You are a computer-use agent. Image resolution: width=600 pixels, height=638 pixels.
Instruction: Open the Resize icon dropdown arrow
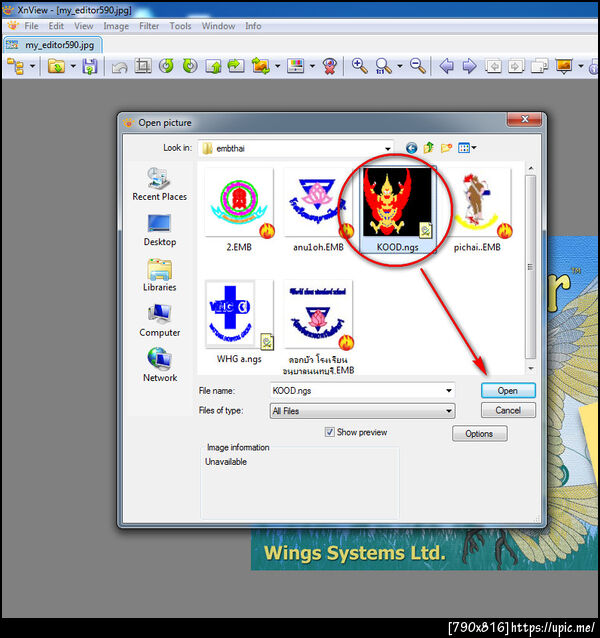pos(277,66)
